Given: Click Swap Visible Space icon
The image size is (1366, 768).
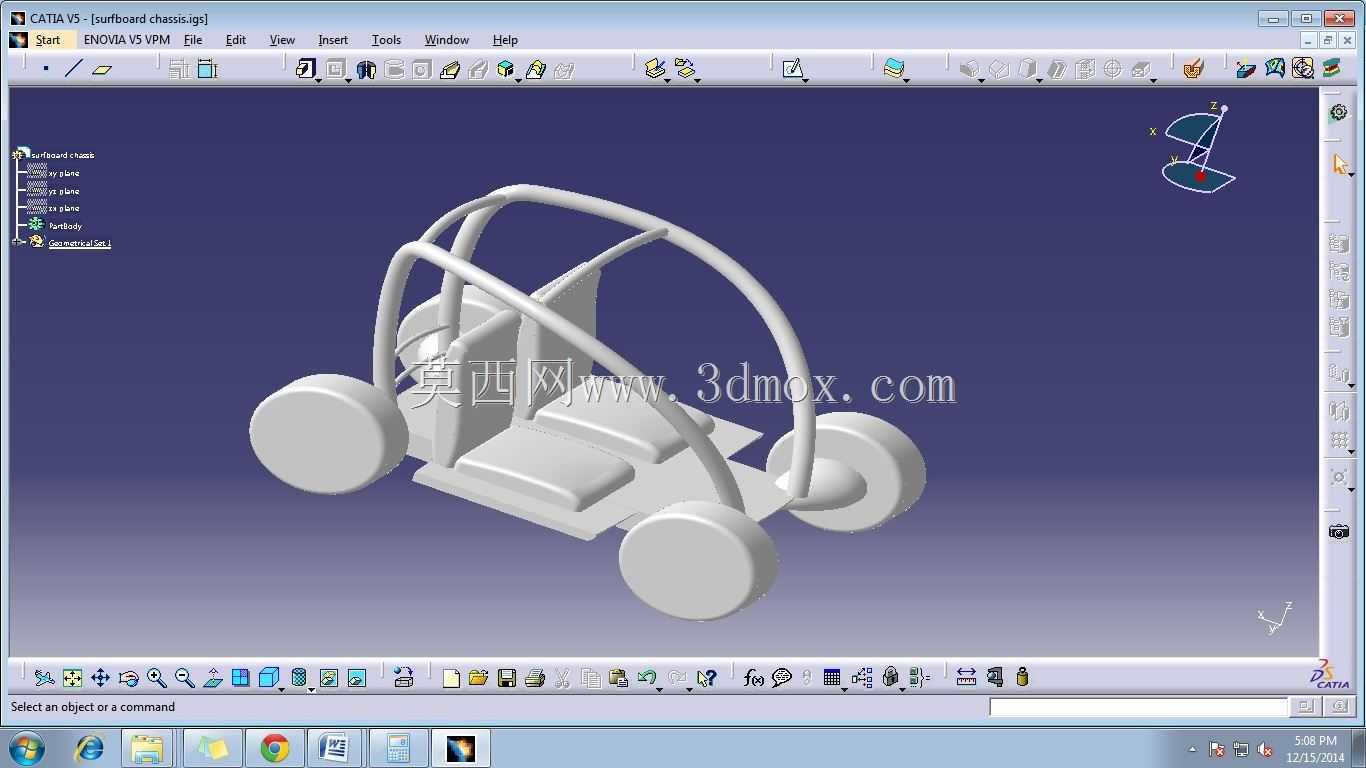Looking at the screenshot, I should point(357,678).
